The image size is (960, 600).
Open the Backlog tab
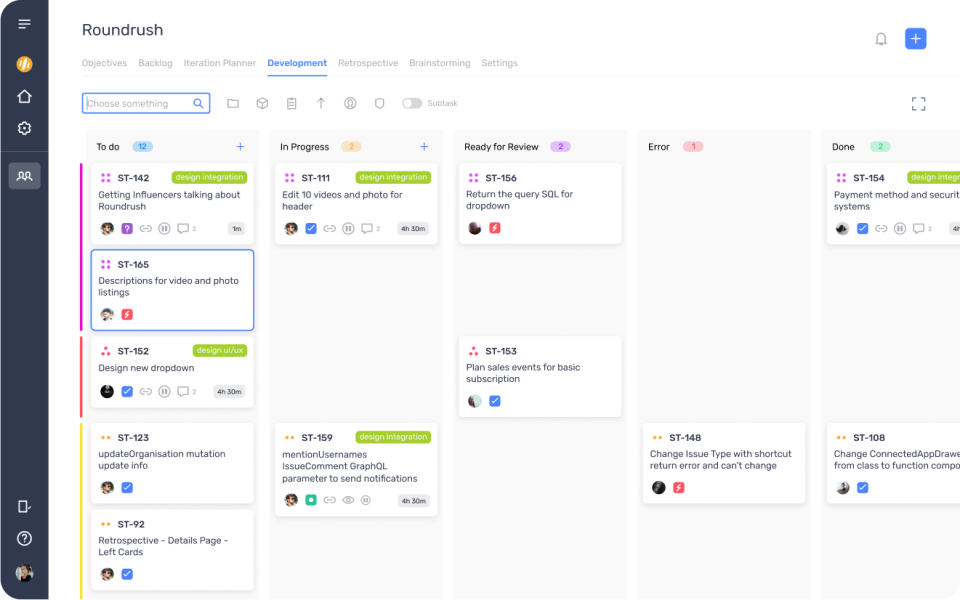coord(155,62)
